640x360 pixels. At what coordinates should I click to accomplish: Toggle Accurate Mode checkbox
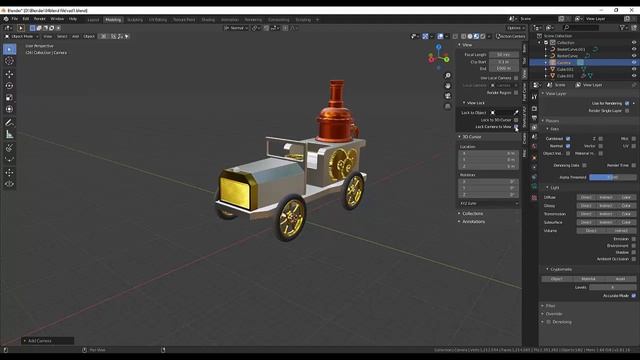[x=633, y=296]
